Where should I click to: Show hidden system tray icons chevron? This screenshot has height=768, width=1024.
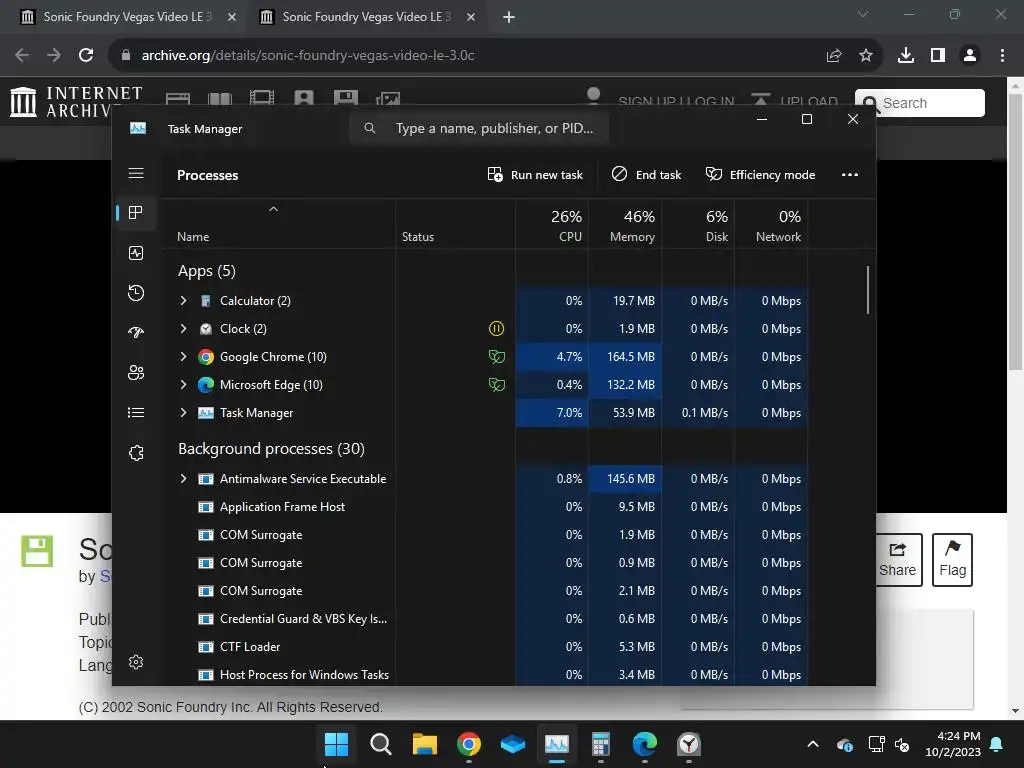tap(813, 744)
